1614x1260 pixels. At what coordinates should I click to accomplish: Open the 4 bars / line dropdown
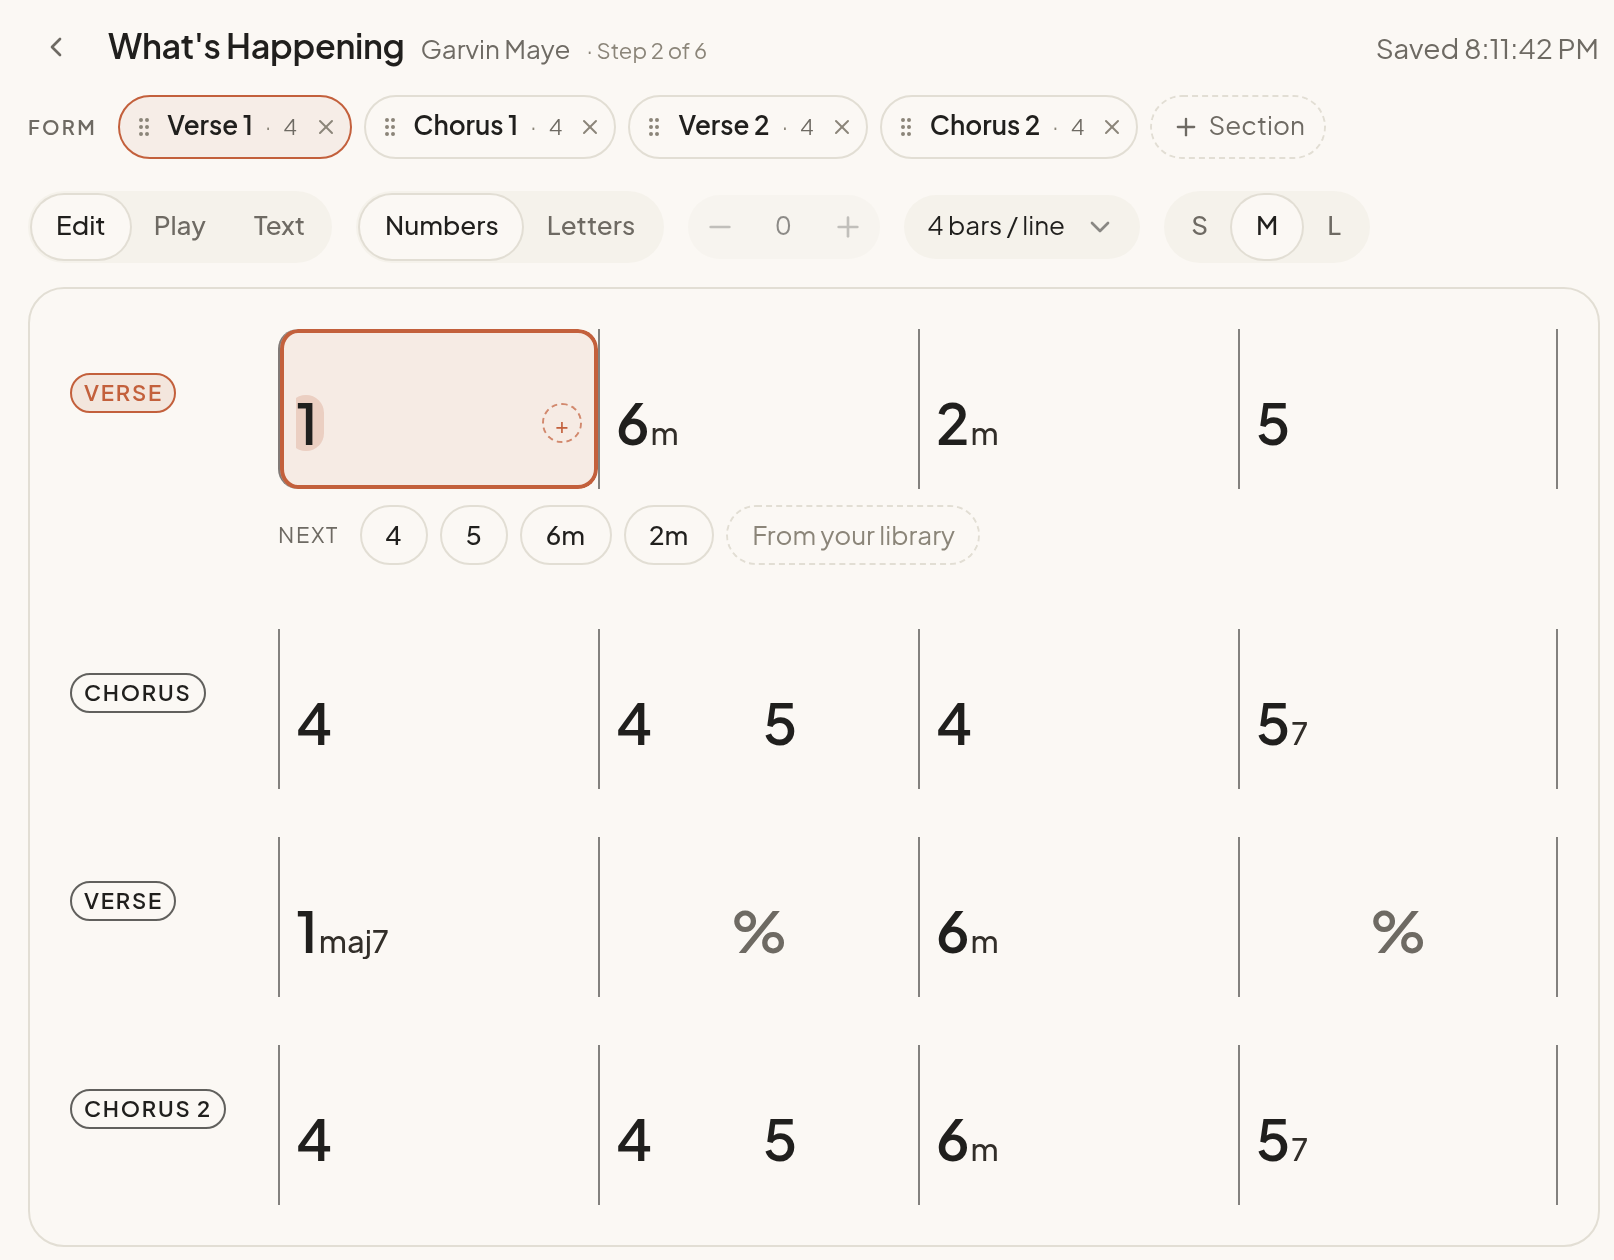tap(1021, 227)
